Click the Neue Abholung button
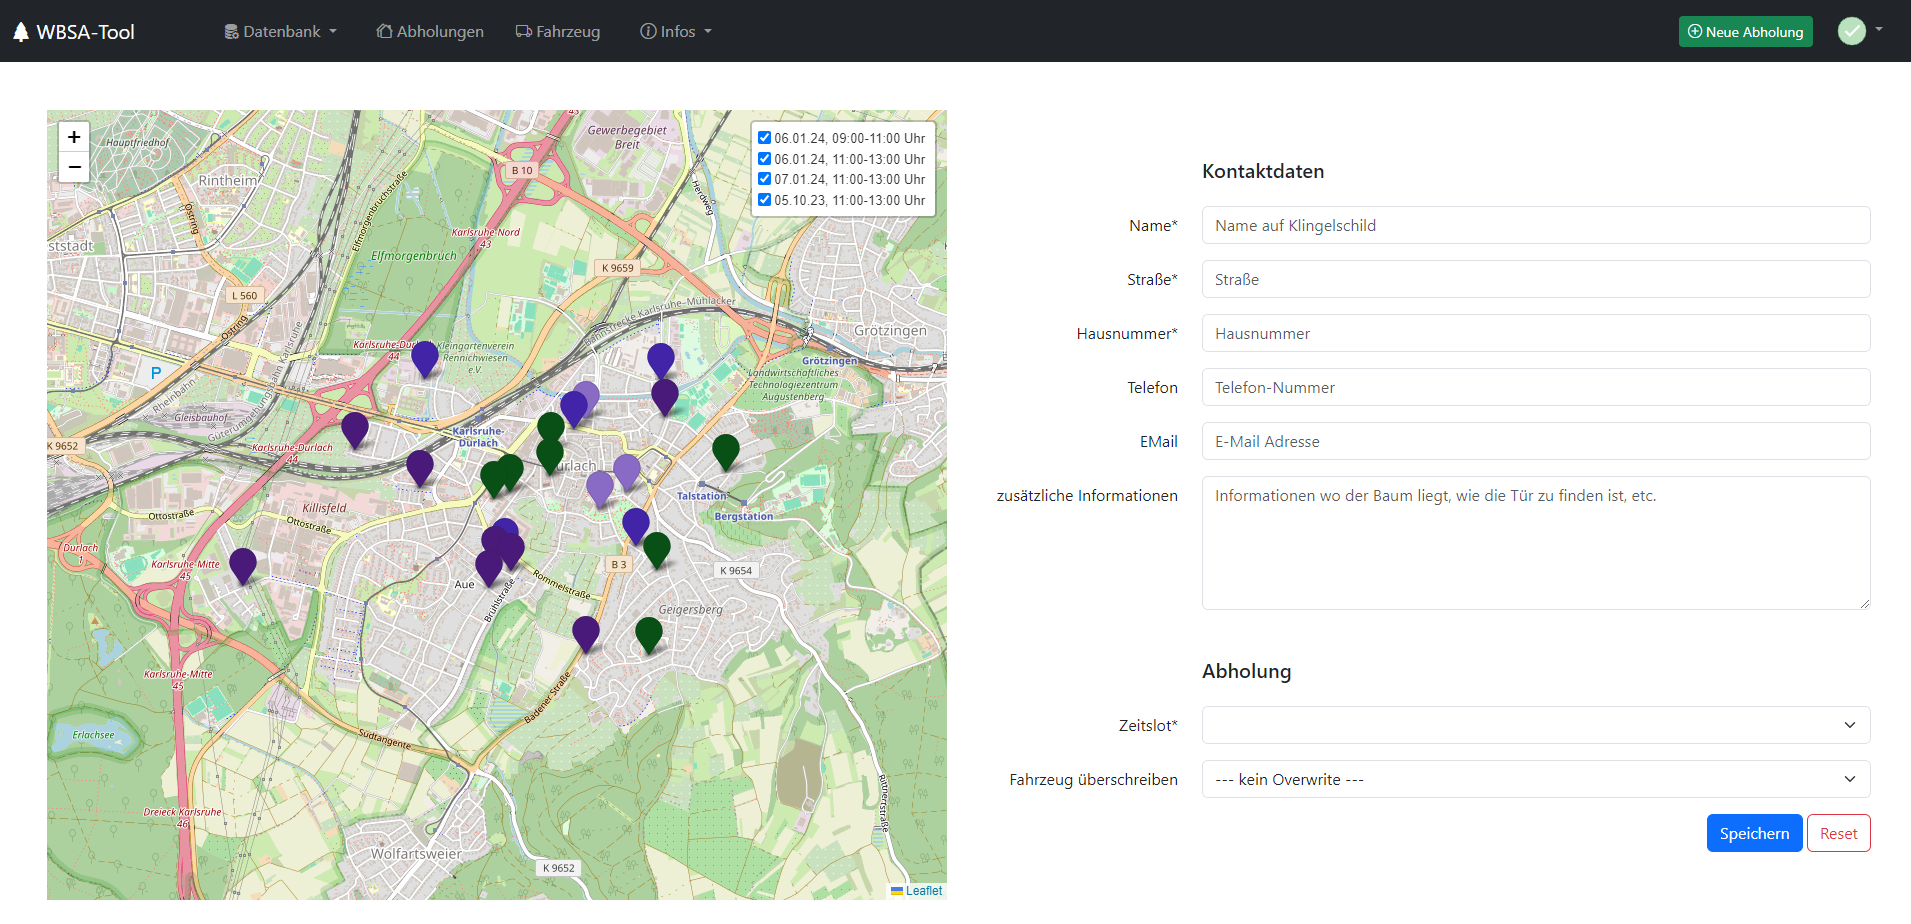The width and height of the screenshot is (1911, 924). tap(1746, 32)
